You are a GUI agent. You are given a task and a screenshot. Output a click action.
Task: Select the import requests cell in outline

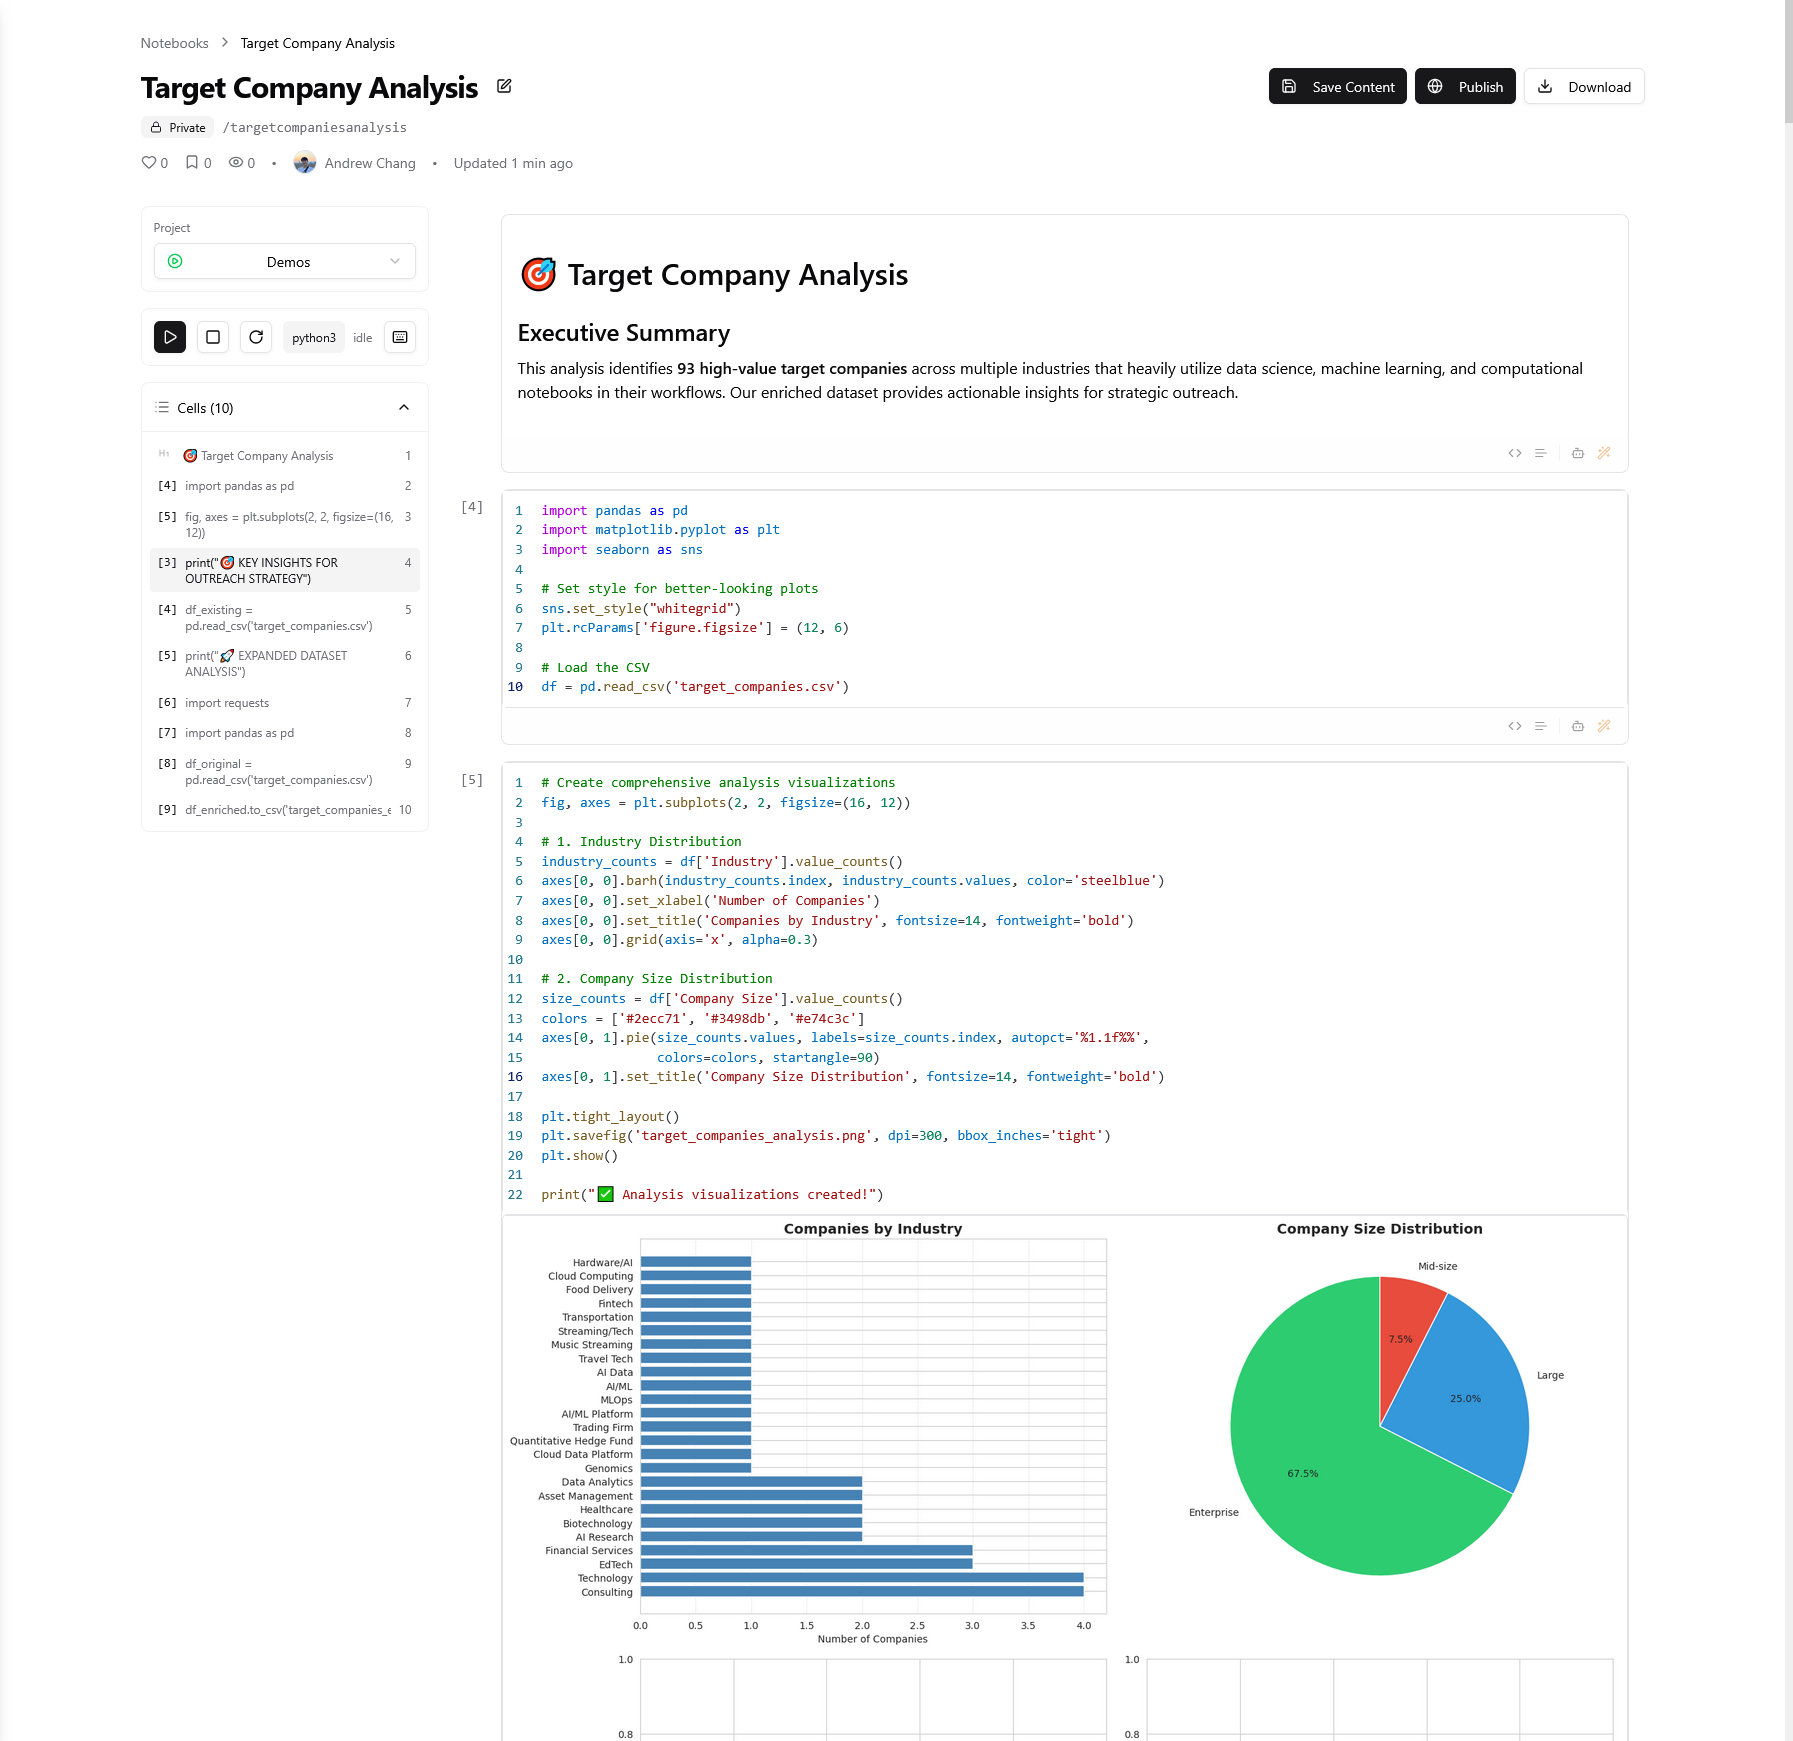tap(285, 703)
